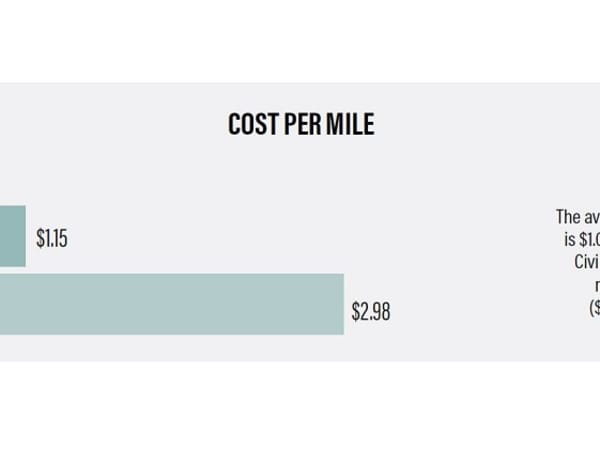Click the short dark teal $1.15 bar
600x450 pixels.
12,237
